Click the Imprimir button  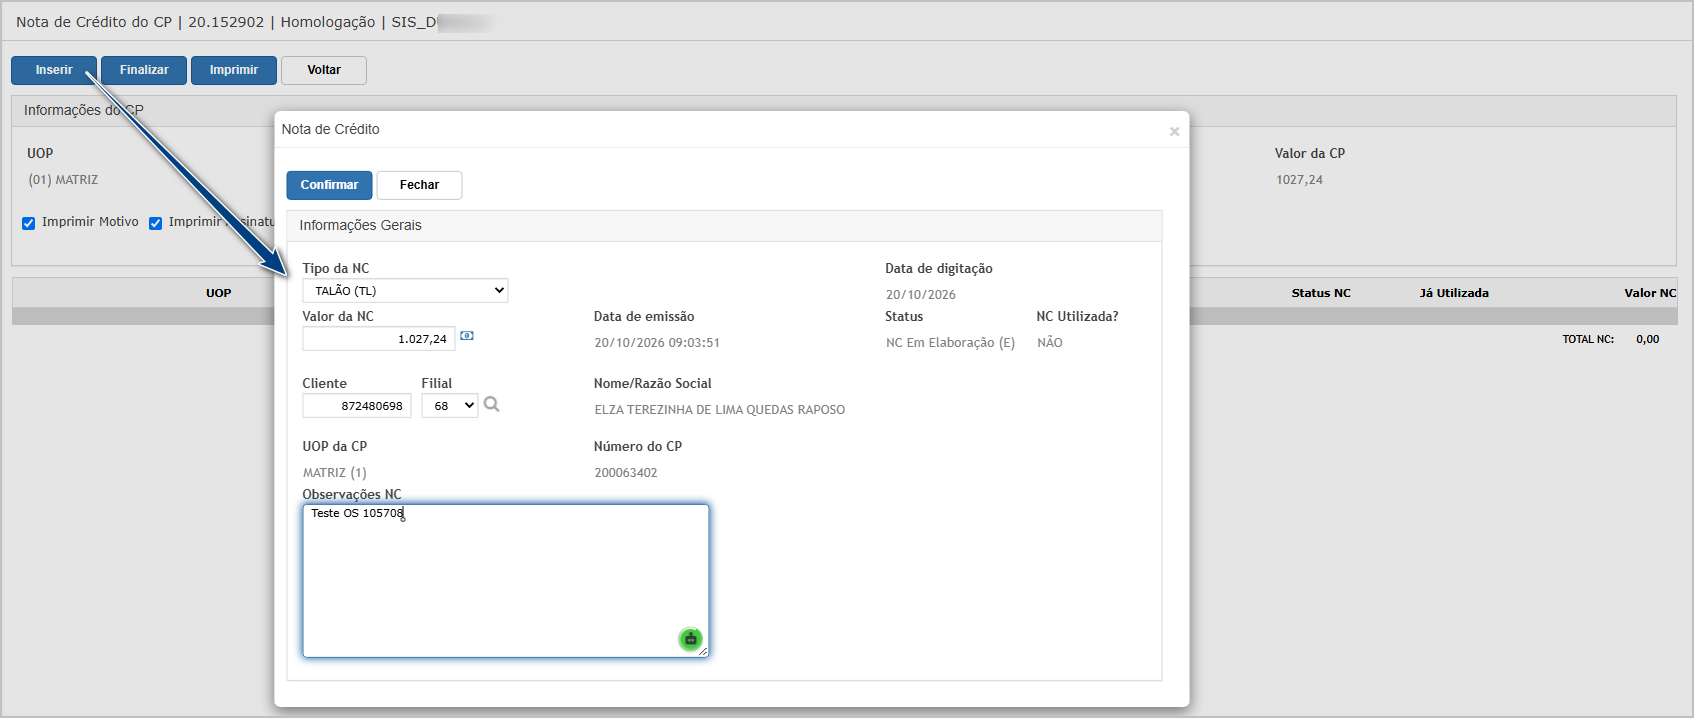point(234,70)
